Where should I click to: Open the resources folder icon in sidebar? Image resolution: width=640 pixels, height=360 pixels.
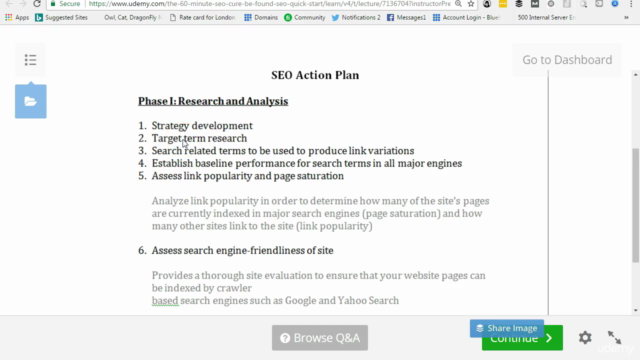(31, 101)
